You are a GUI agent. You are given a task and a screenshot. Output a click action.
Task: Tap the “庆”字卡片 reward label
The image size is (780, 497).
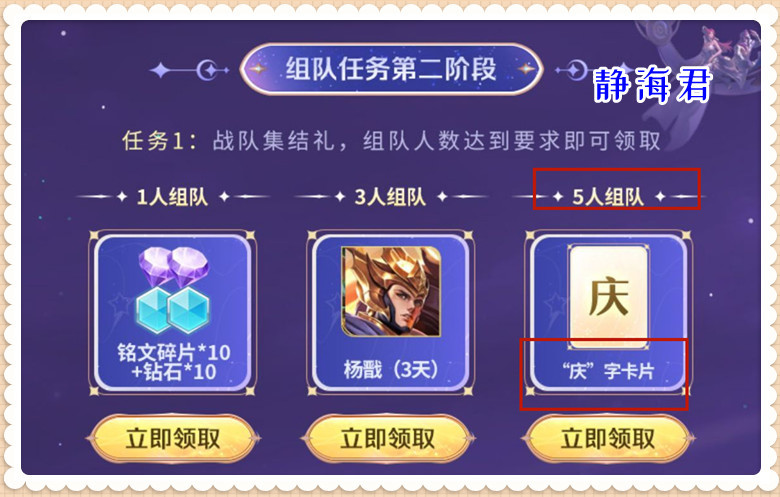point(608,371)
